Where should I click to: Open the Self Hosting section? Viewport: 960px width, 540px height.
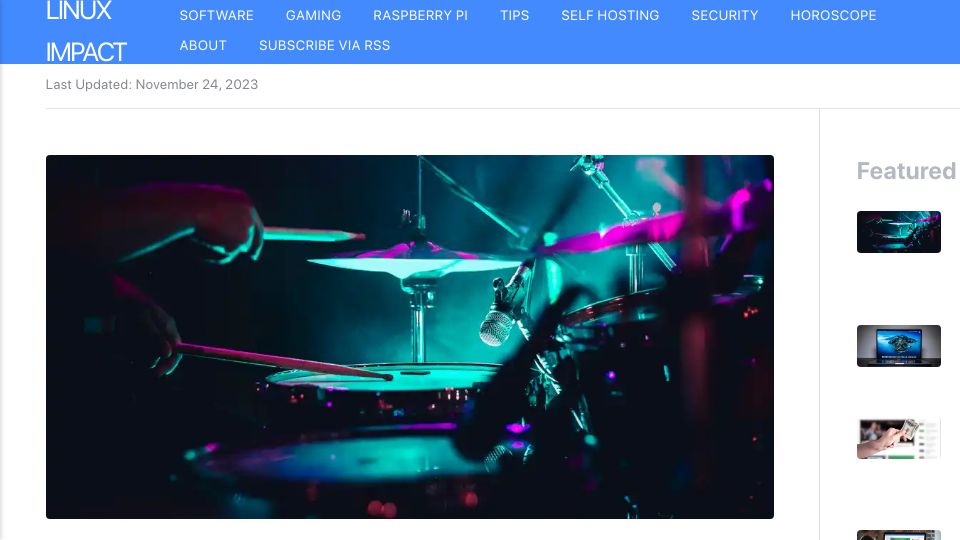coord(610,15)
